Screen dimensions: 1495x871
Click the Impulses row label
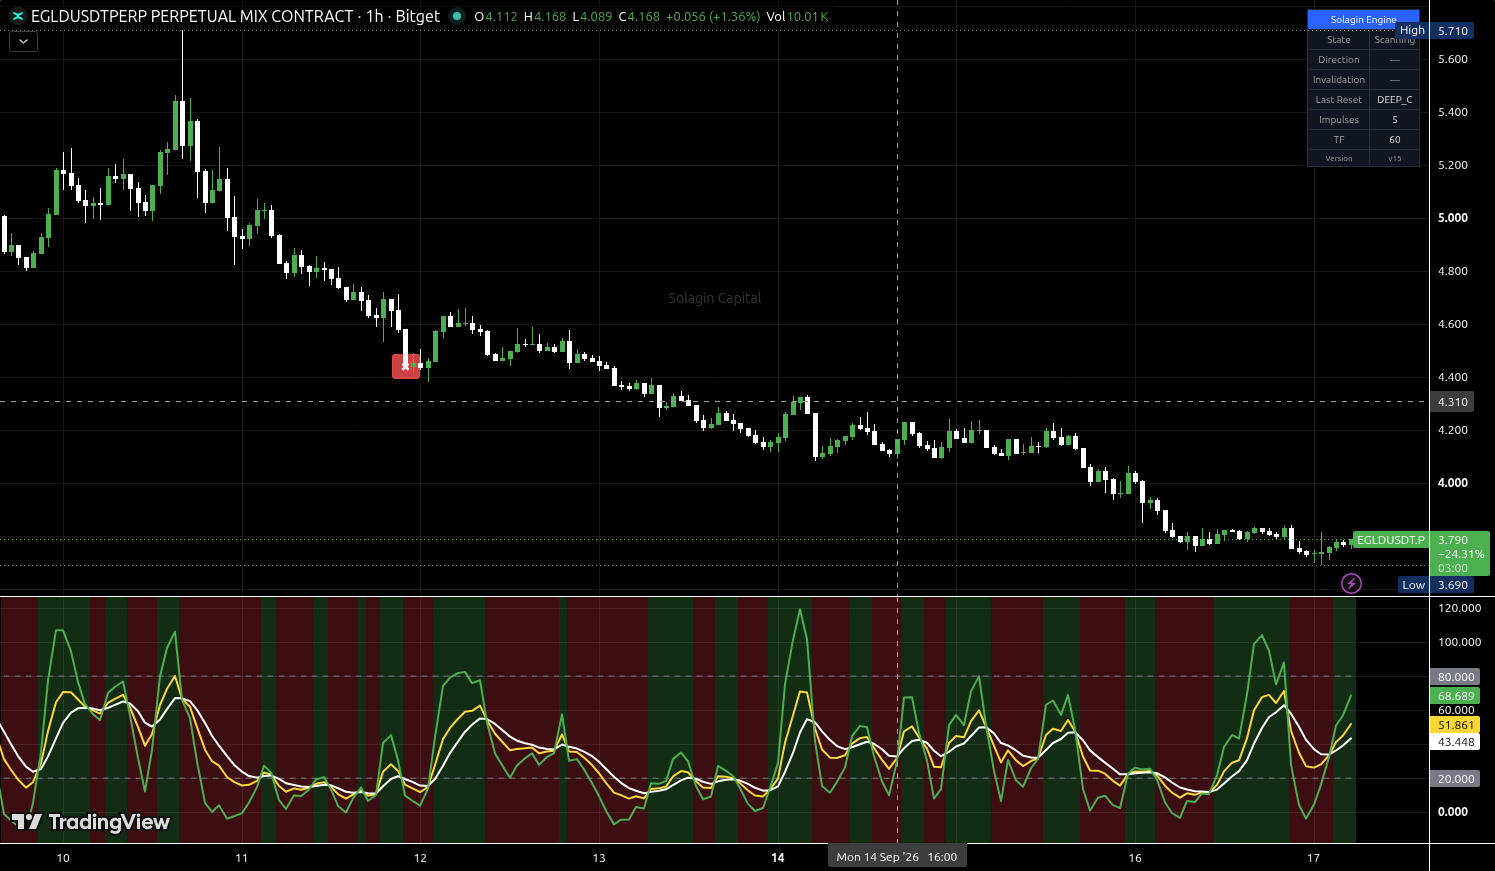tap(1339, 120)
